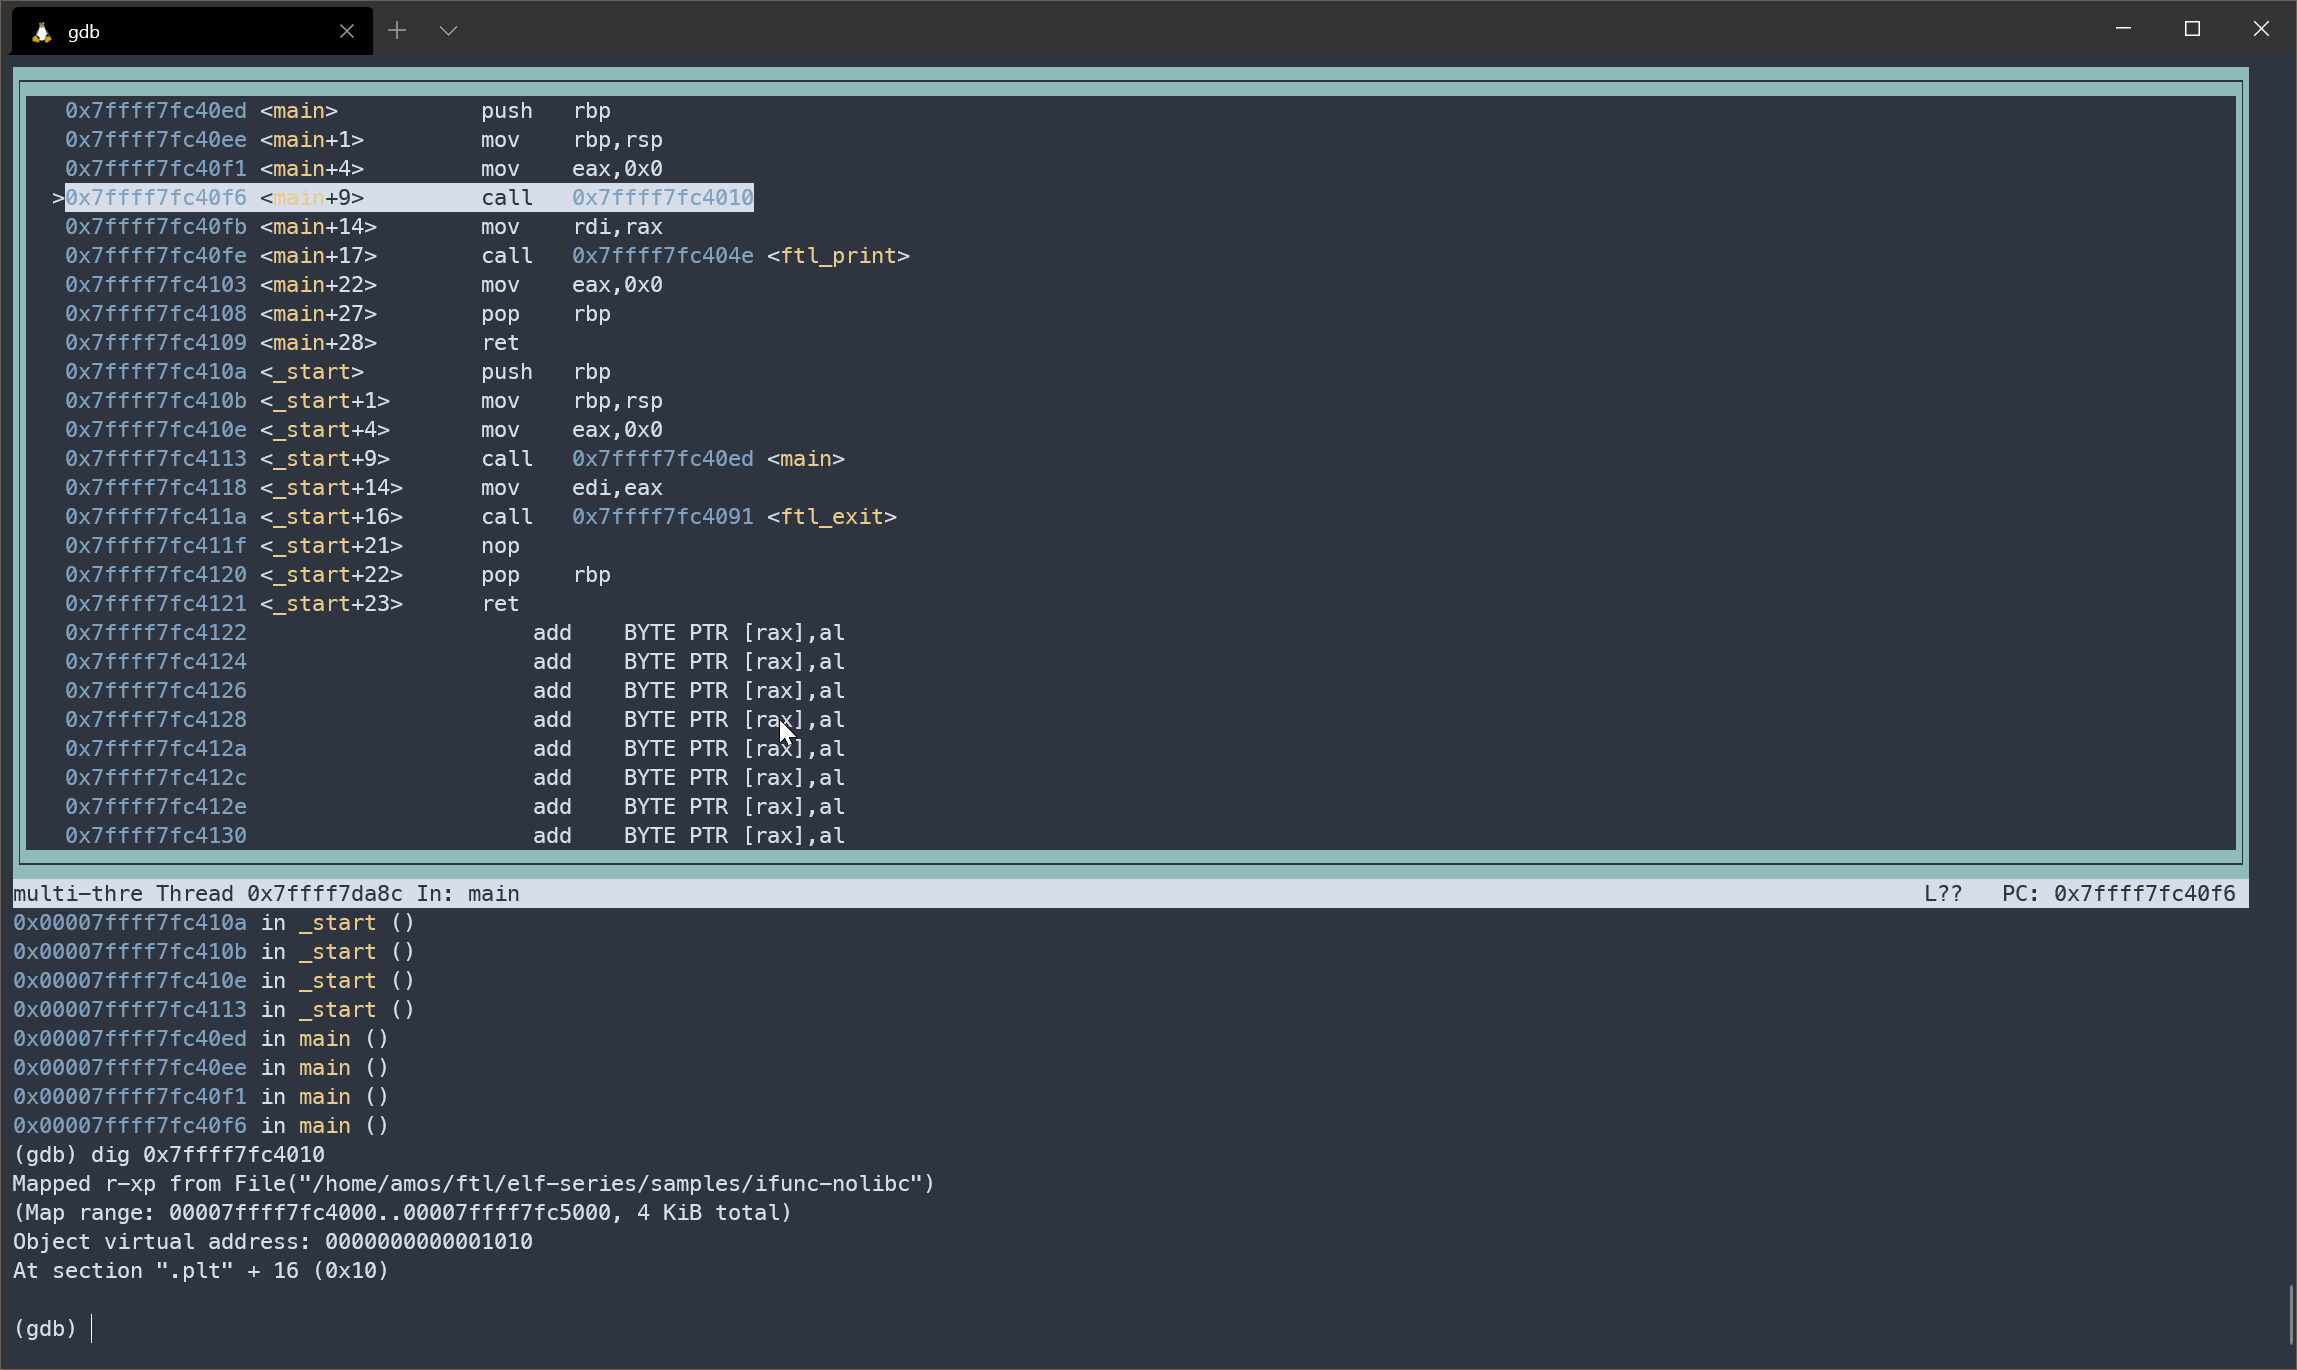
Task: Close the terminal window
Action: click(2261, 29)
